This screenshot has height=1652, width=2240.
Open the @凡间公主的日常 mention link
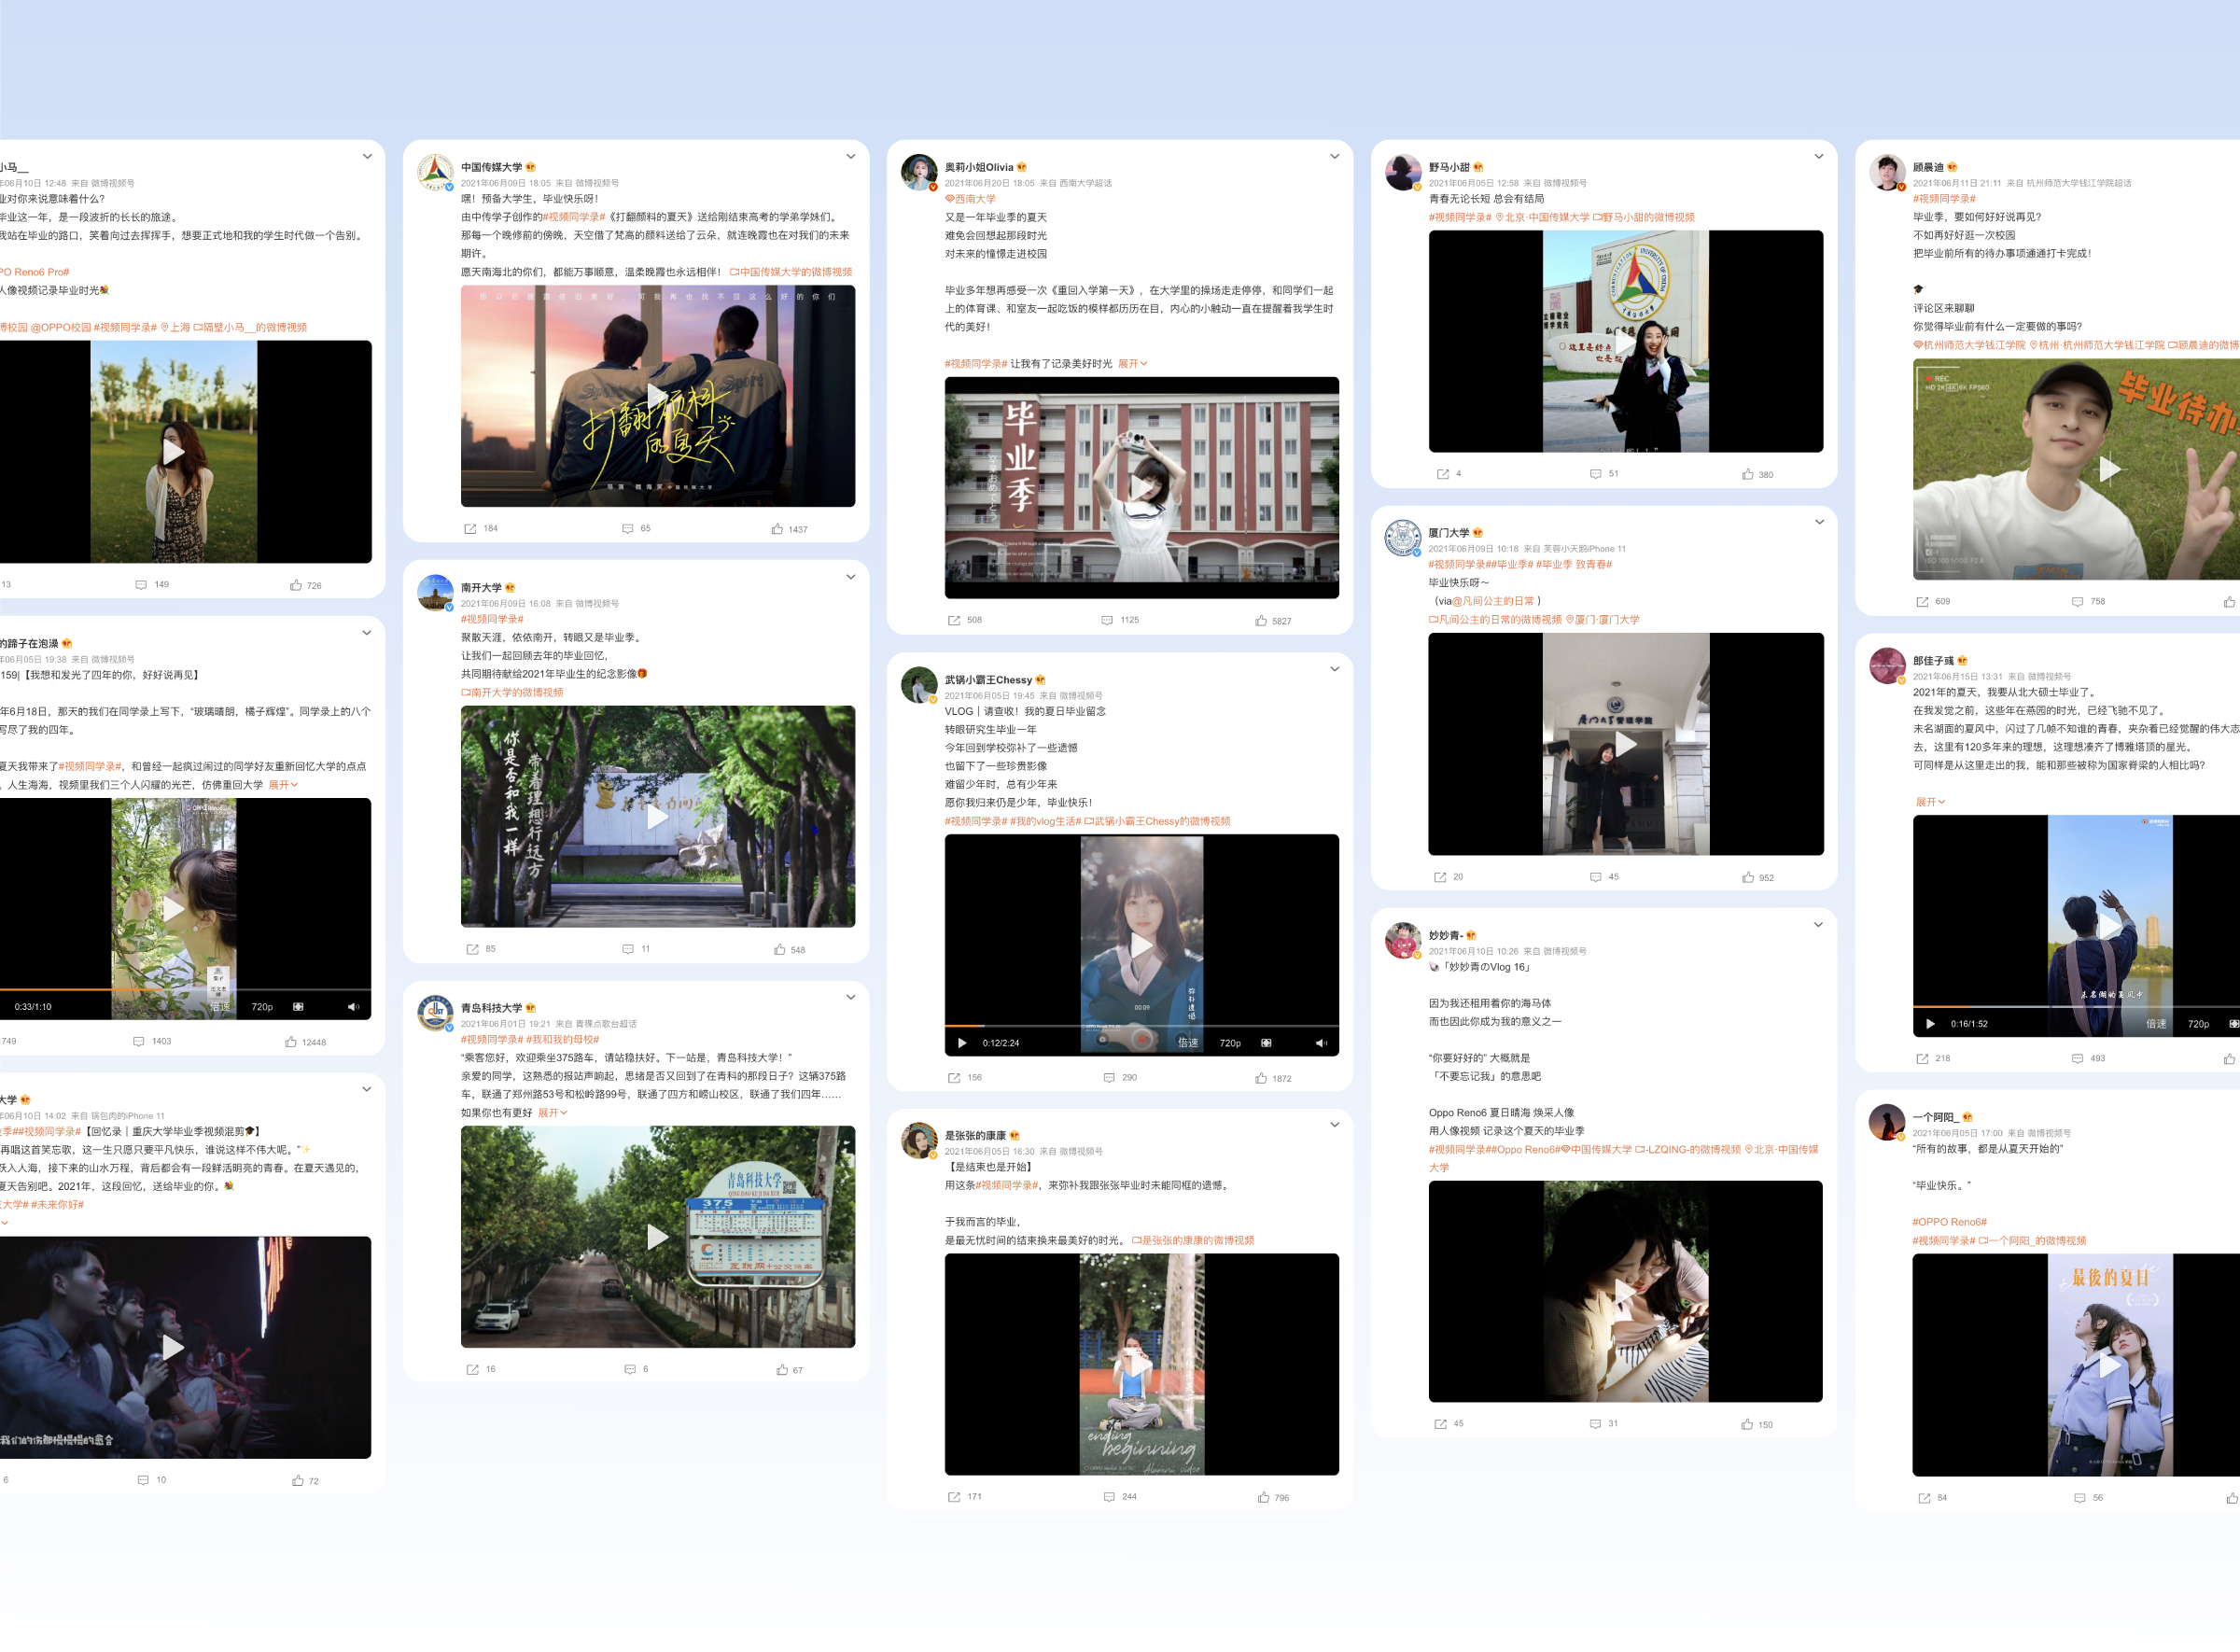click(1492, 601)
